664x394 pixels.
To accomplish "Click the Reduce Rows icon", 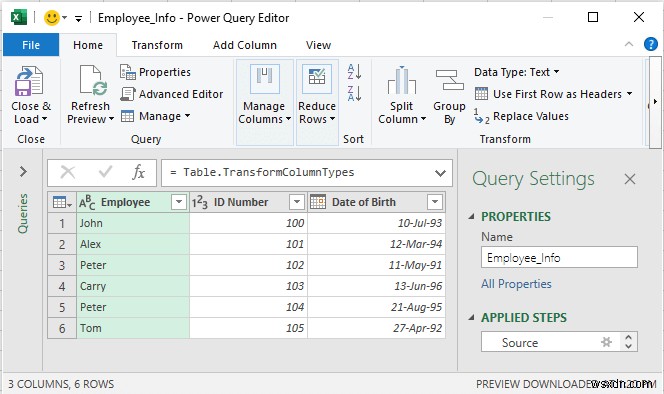I will coord(317,78).
